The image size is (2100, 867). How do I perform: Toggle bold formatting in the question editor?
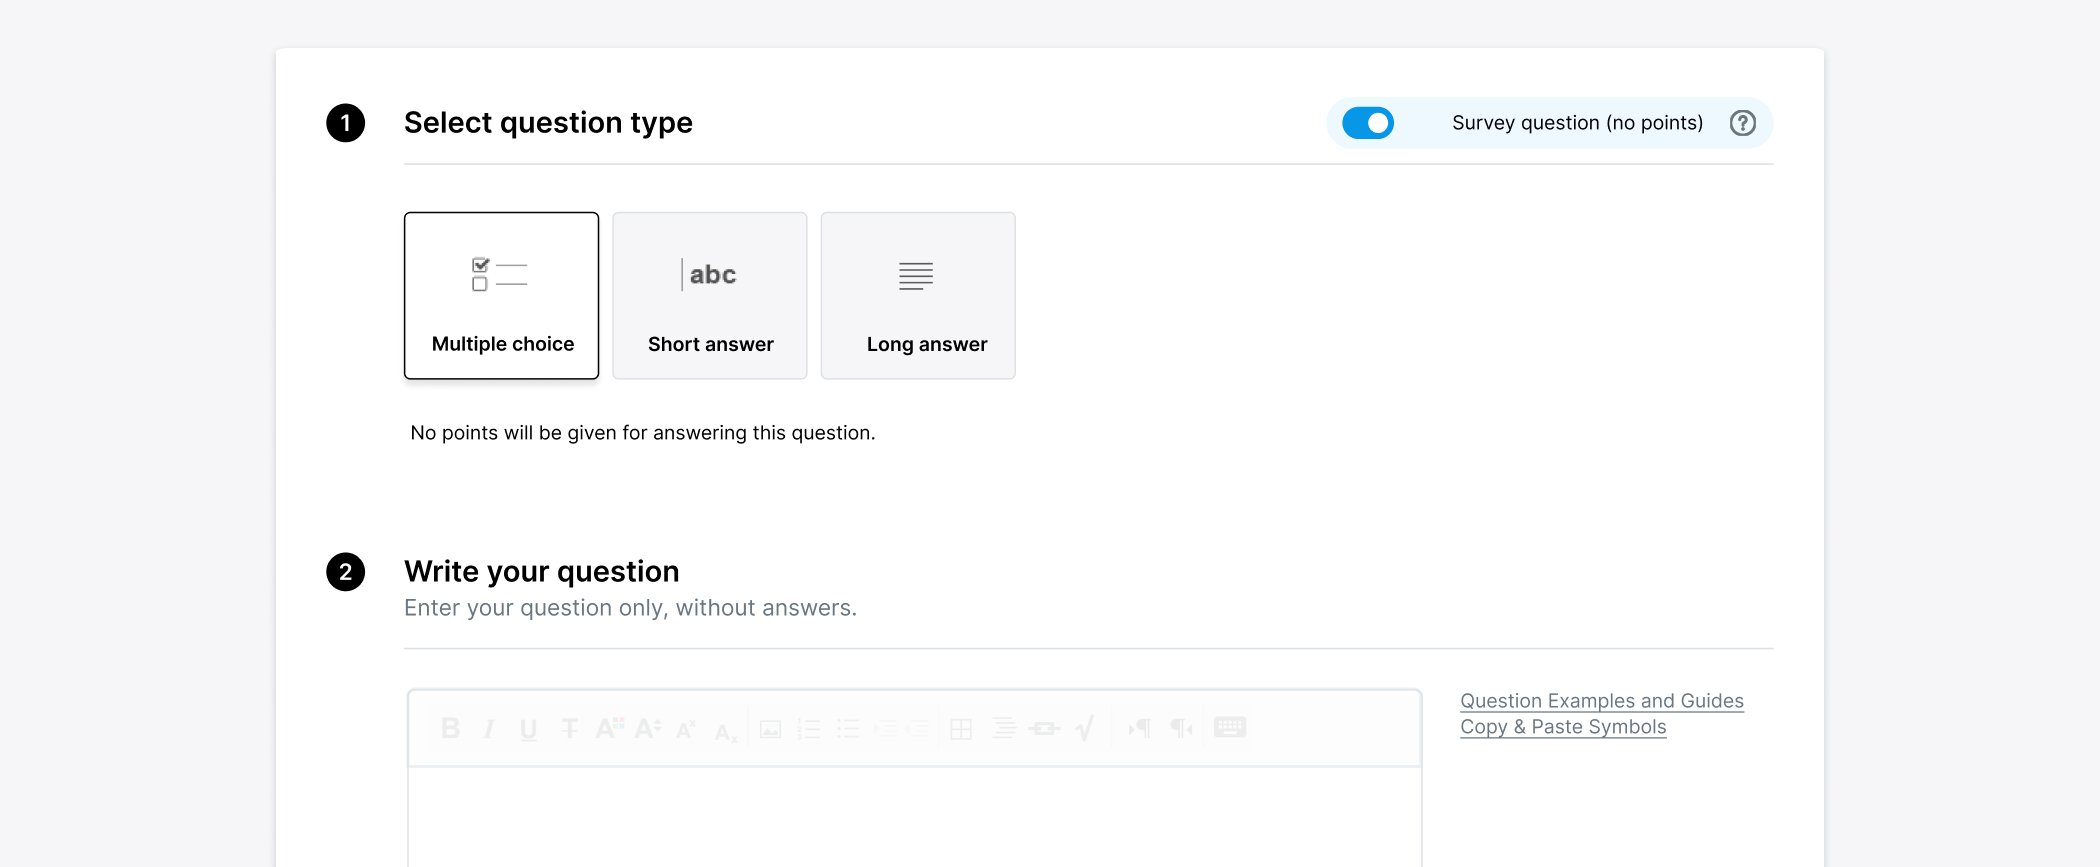450,728
